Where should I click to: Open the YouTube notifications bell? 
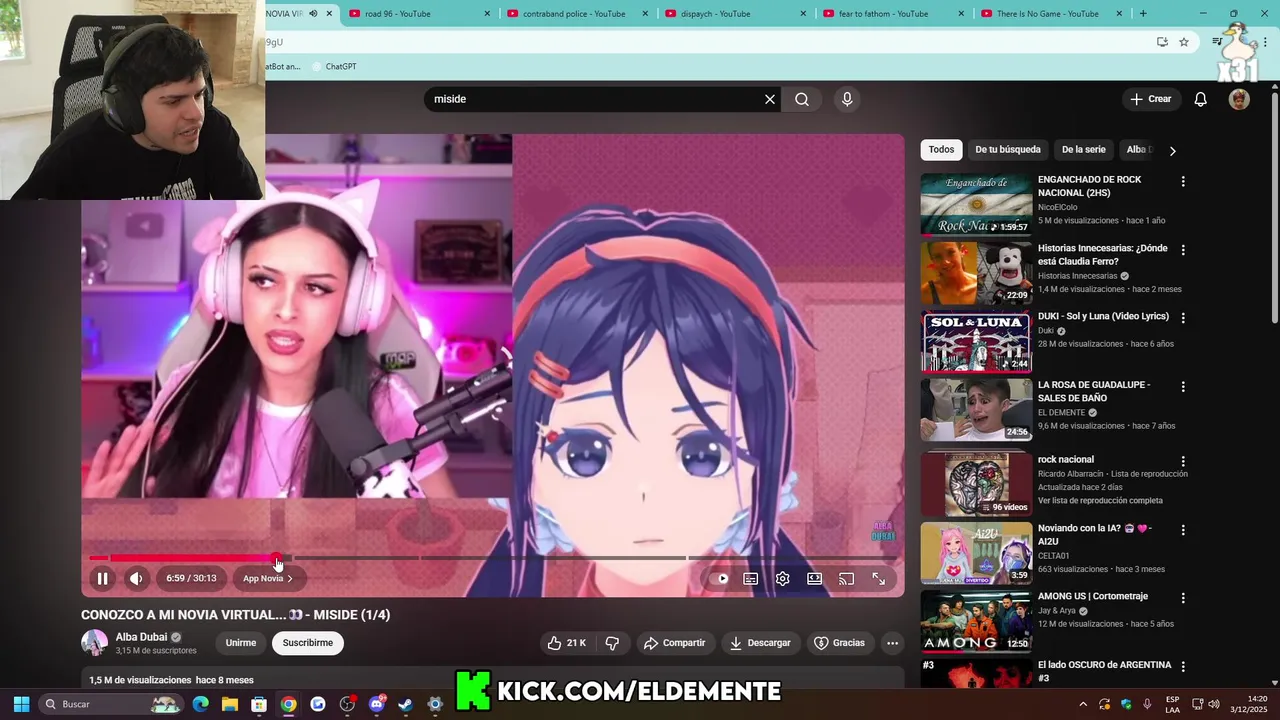[1201, 99]
